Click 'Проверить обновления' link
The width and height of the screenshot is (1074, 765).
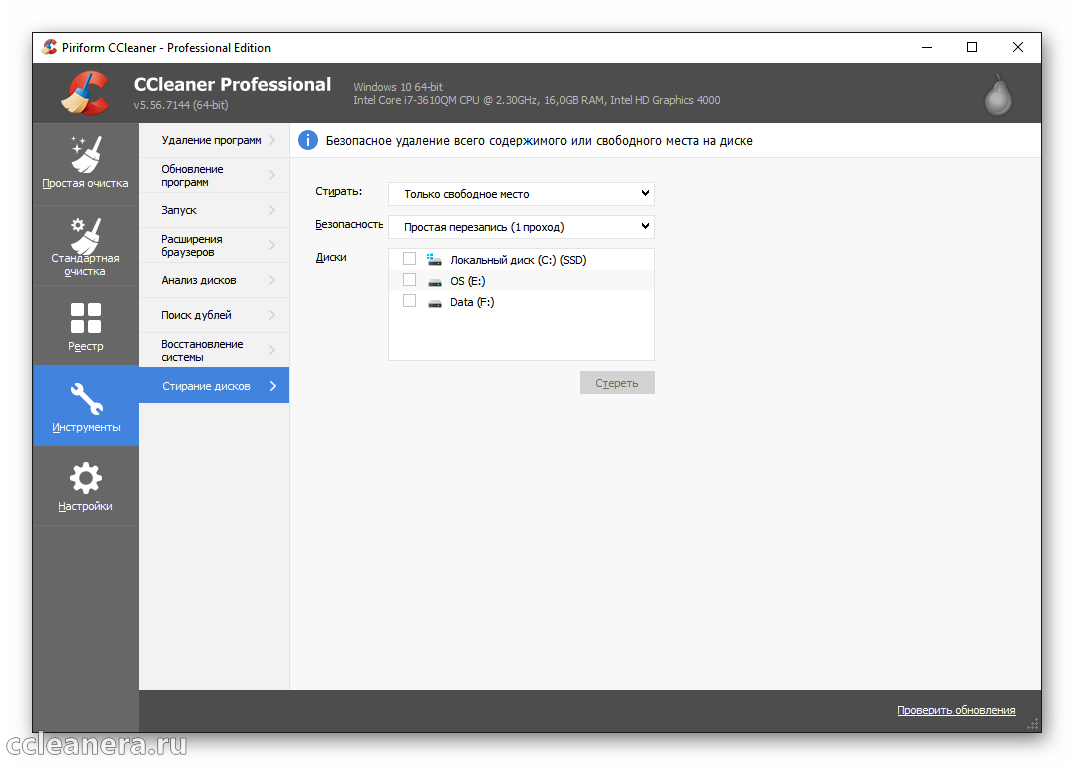coord(955,710)
